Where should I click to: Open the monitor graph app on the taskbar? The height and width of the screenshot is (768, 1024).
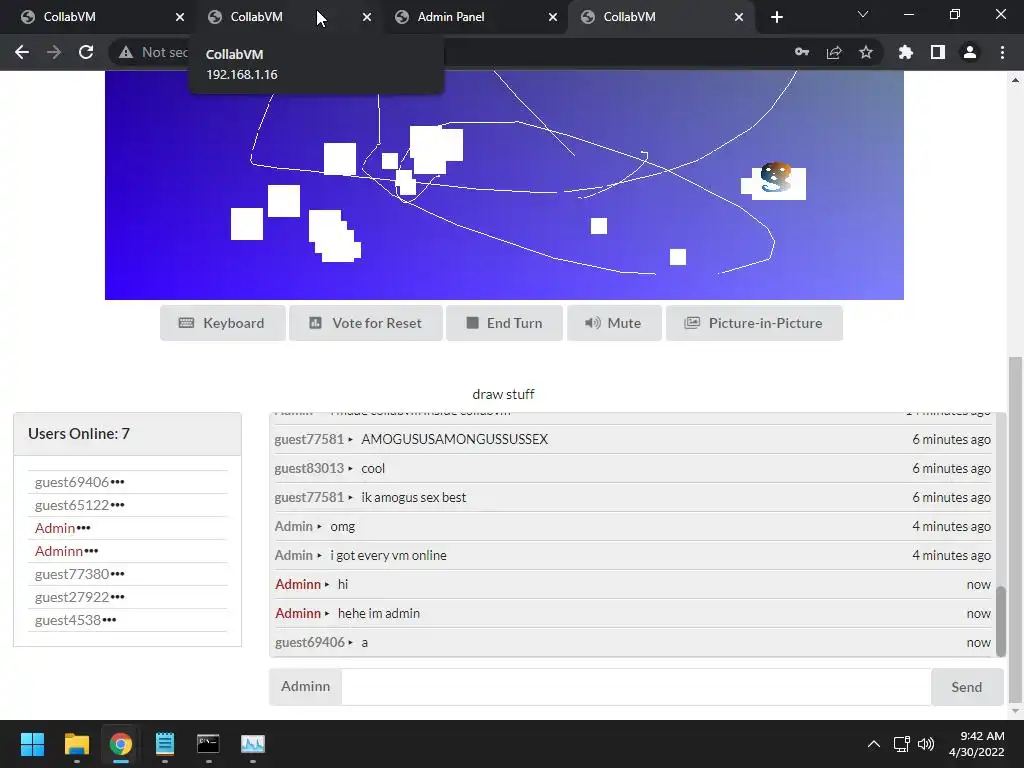(x=253, y=744)
